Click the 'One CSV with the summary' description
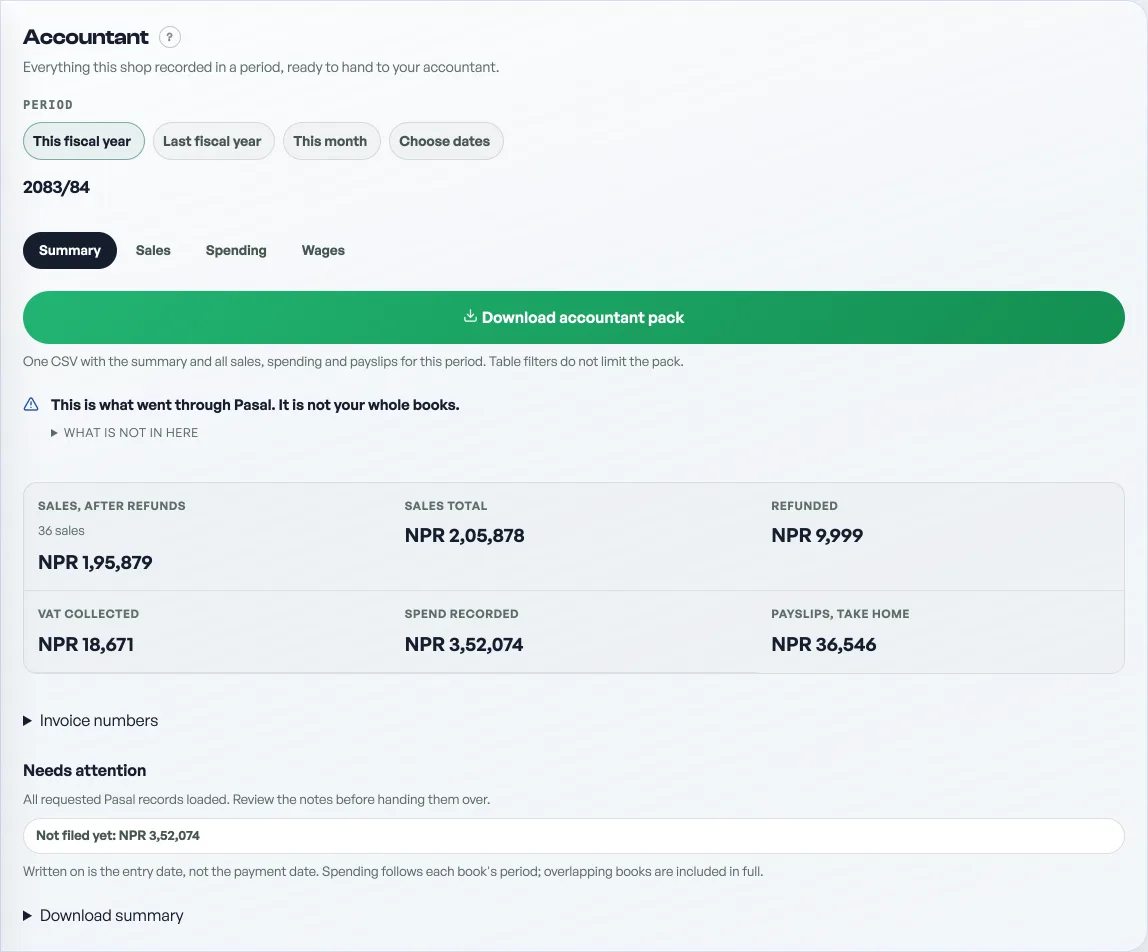 point(353,362)
